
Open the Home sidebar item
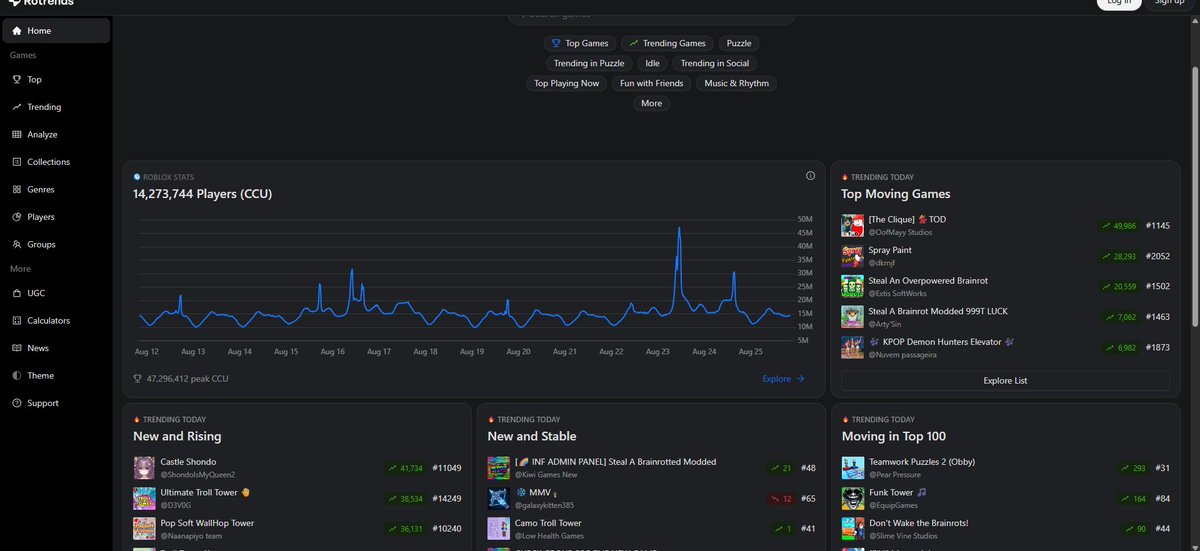[56, 31]
